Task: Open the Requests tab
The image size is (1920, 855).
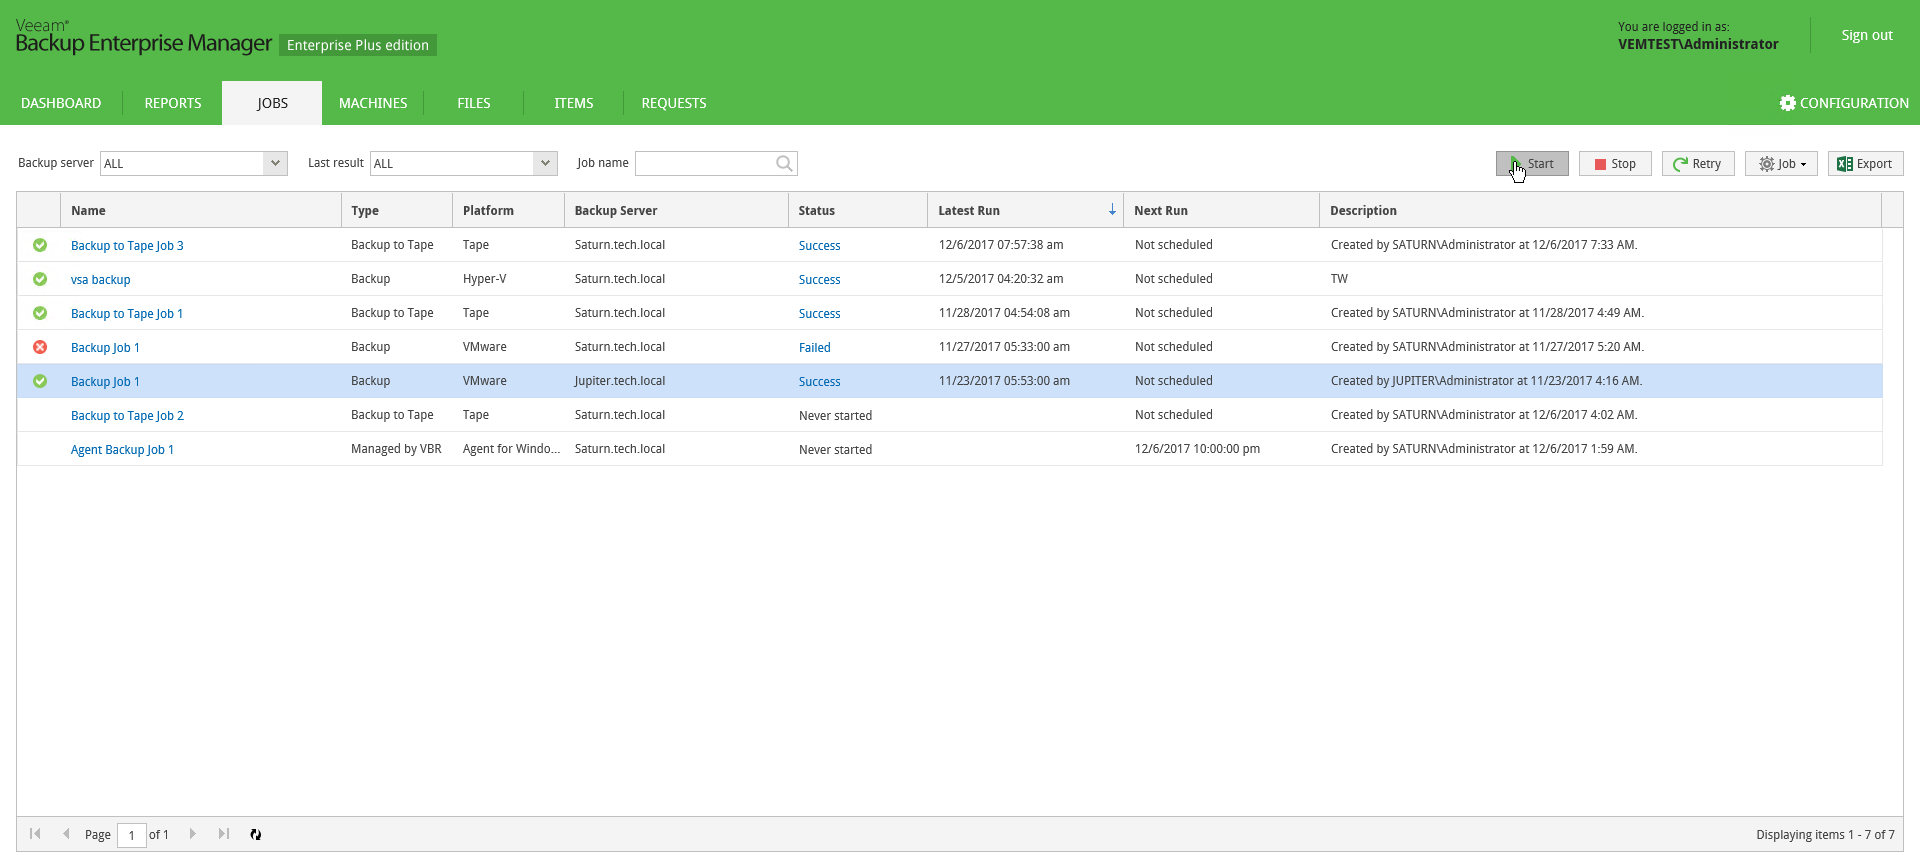Action: click(x=674, y=103)
